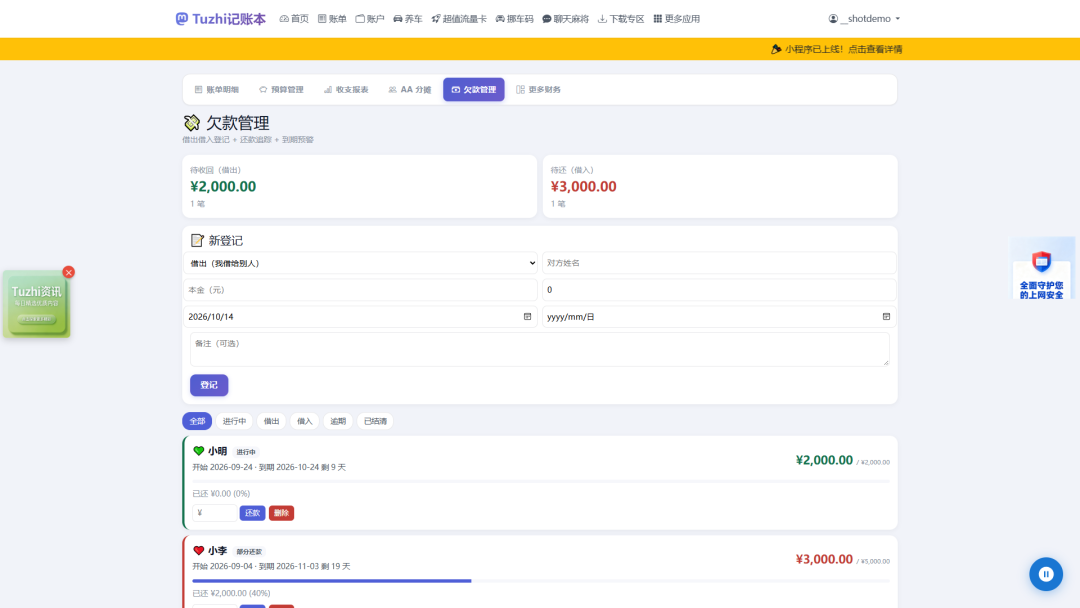Focus the 本金（元）input field
Screen dimensions: 1080x608
360,290
